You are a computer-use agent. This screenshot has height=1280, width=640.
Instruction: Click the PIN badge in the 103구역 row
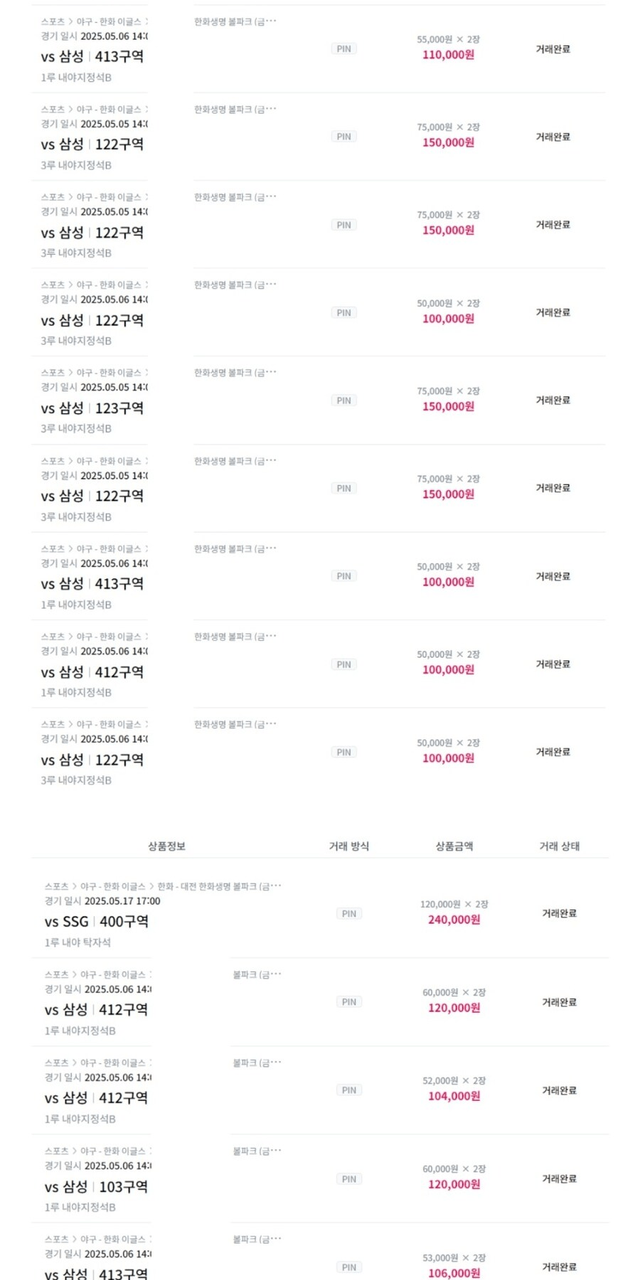349,1179
